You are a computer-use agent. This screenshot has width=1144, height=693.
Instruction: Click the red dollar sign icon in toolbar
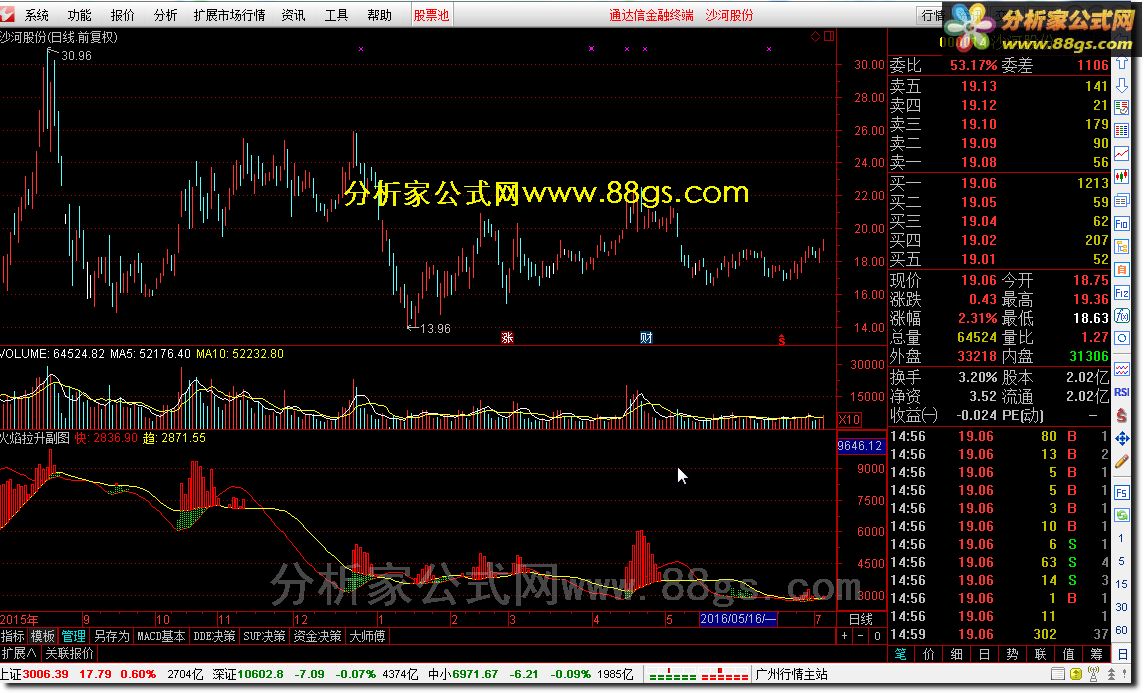tap(1121, 415)
